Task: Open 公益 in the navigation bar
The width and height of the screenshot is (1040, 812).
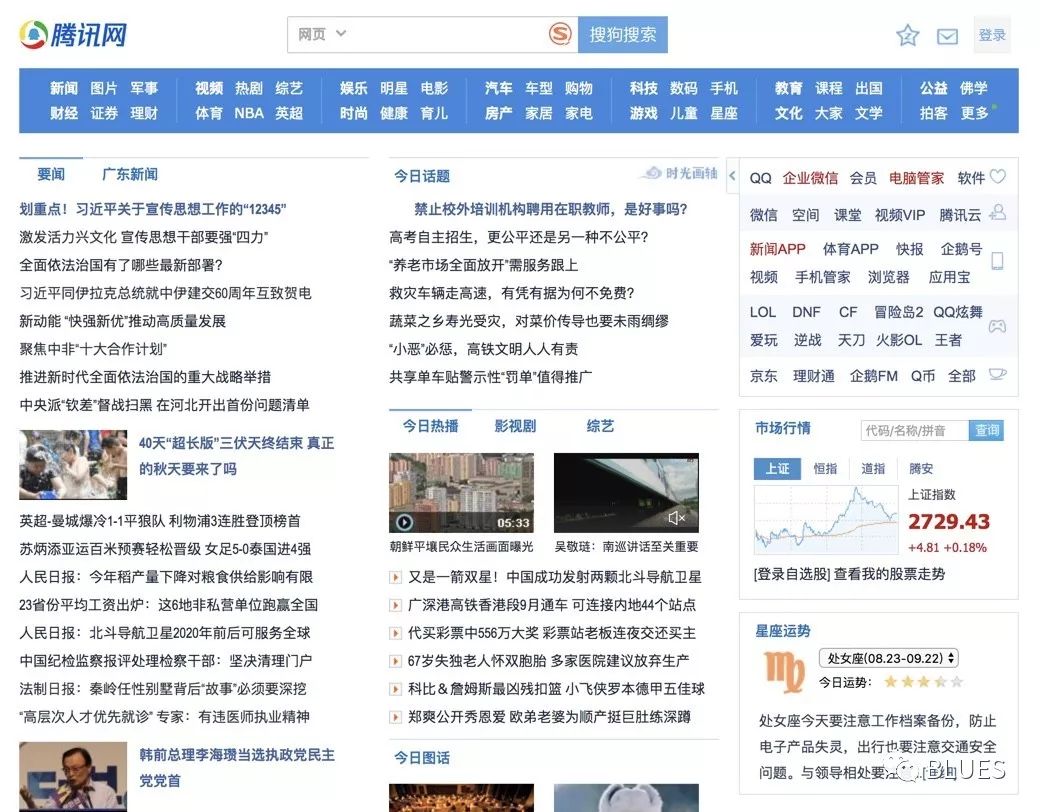Action: coord(933,88)
